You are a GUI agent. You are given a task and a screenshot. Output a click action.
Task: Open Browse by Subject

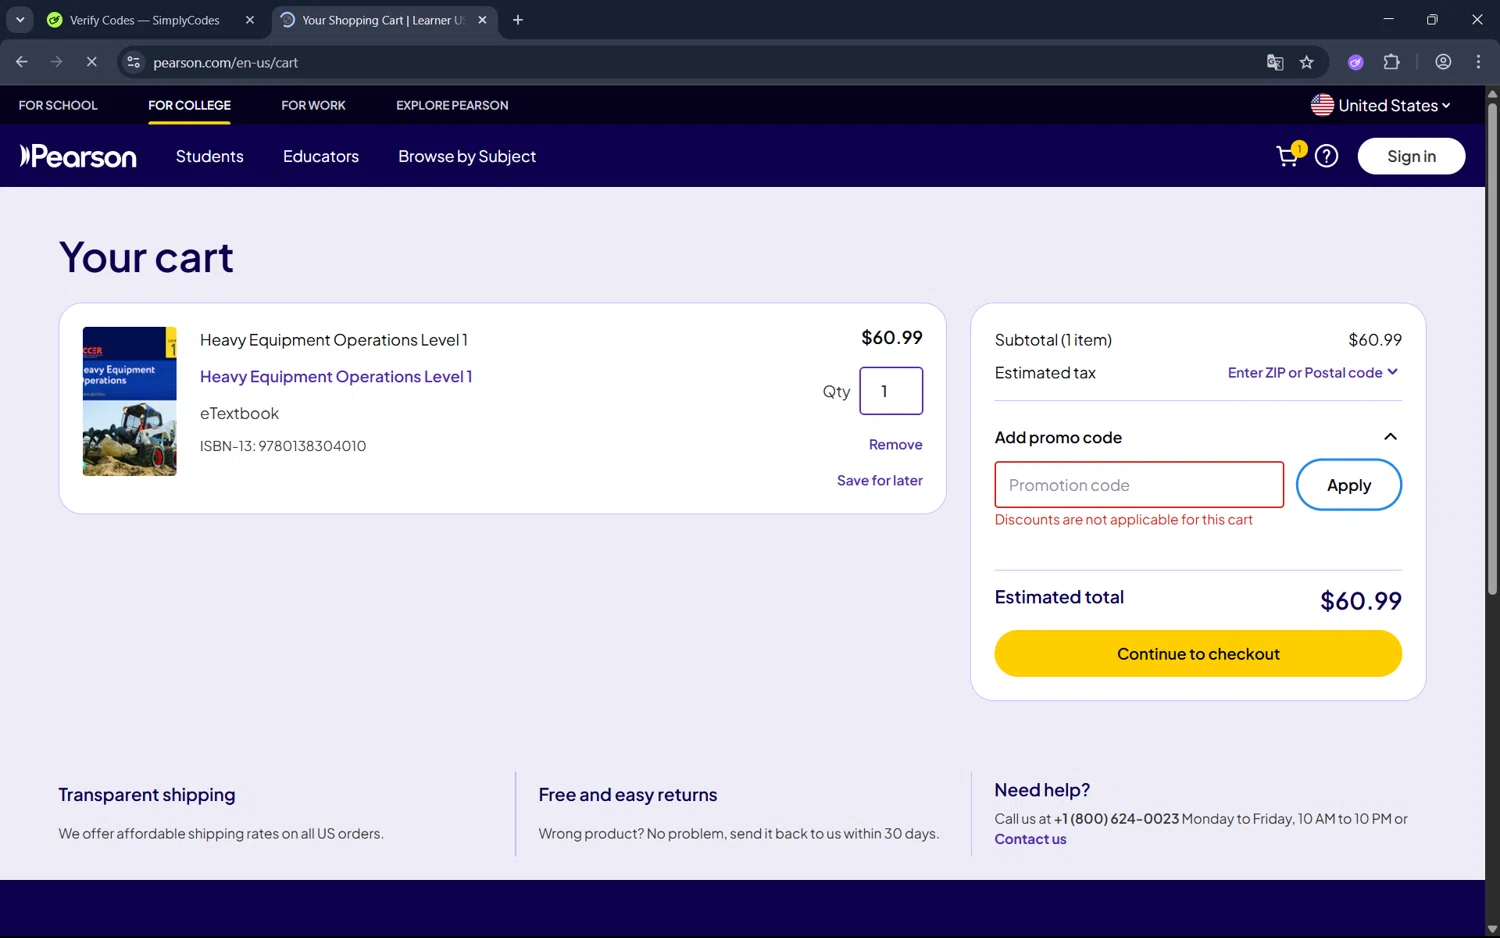pos(467,156)
